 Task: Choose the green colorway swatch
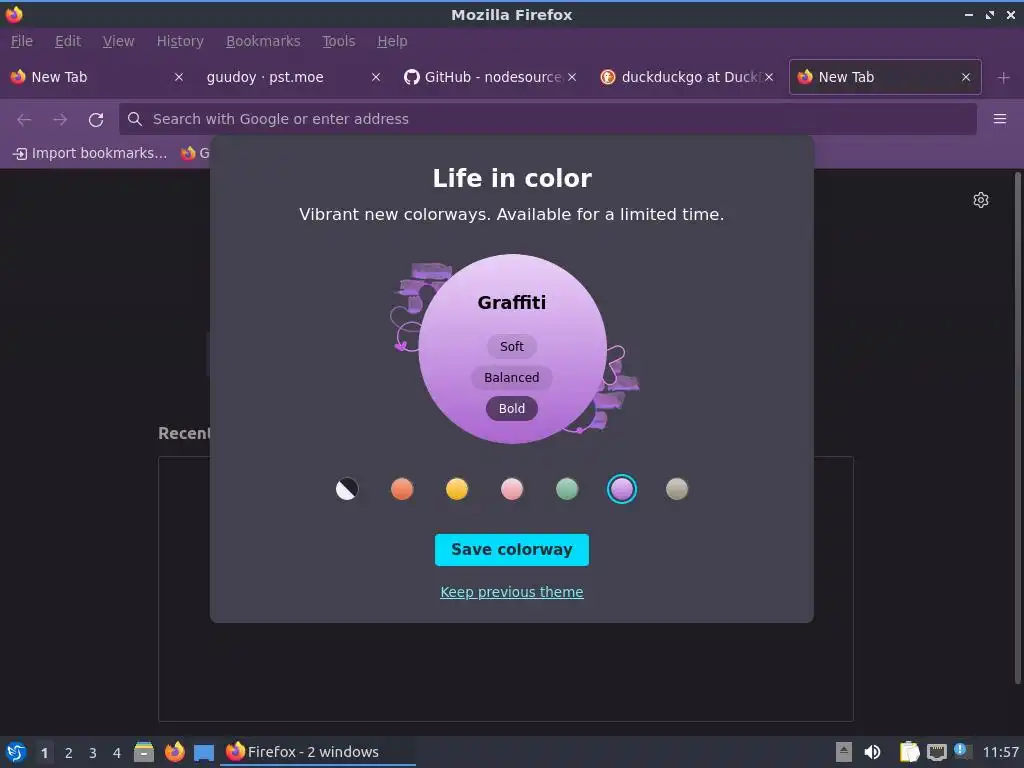567,489
